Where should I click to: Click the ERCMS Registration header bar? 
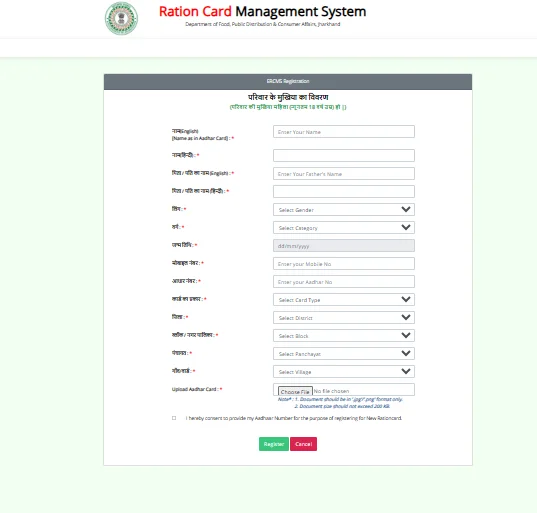pyautogui.click(x=288, y=82)
